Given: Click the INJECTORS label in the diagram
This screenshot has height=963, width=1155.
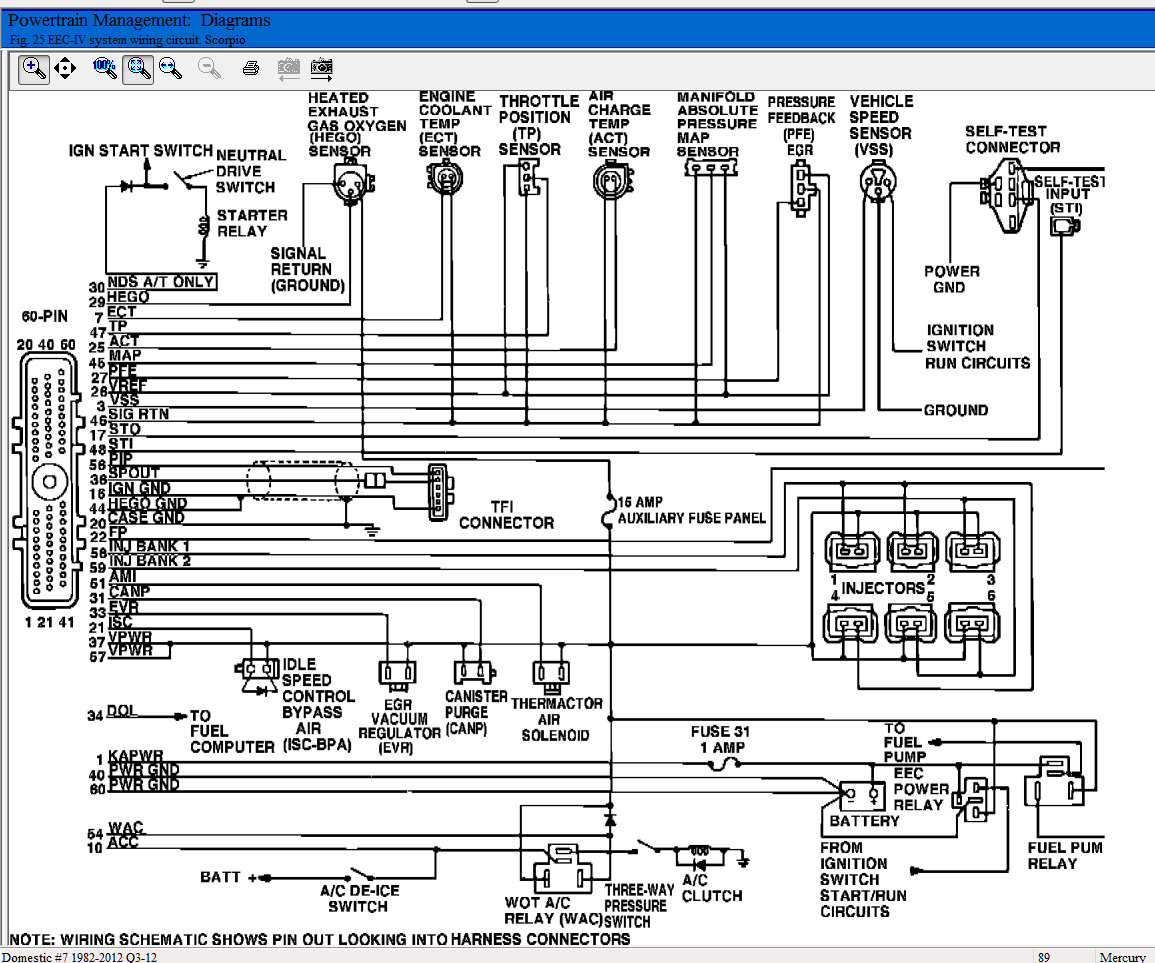Looking at the screenshot, I should (x=882, y=588).
